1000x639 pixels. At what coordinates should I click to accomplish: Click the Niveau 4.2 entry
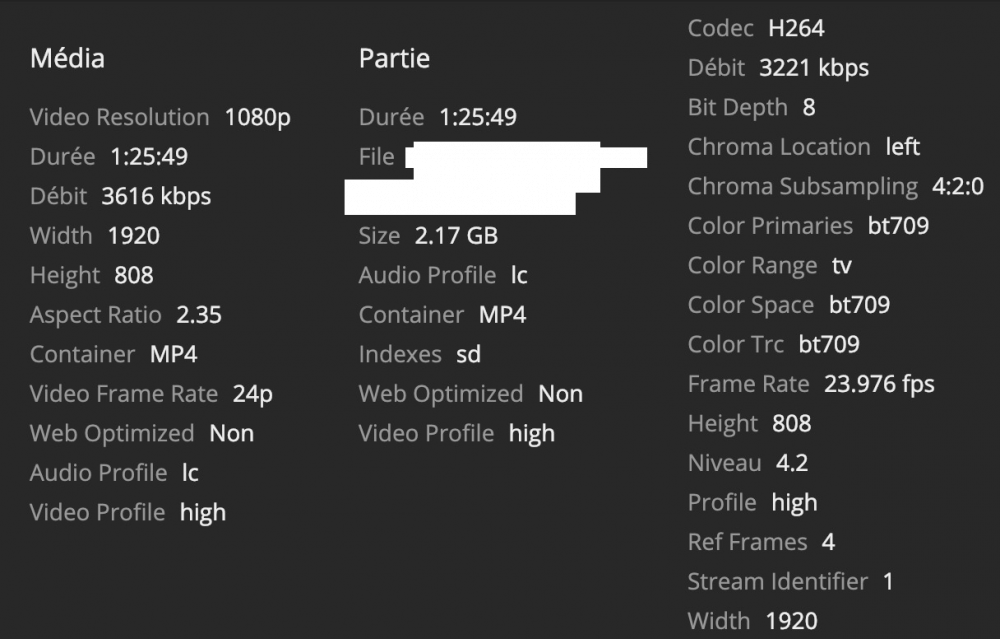tap(748, 464)
